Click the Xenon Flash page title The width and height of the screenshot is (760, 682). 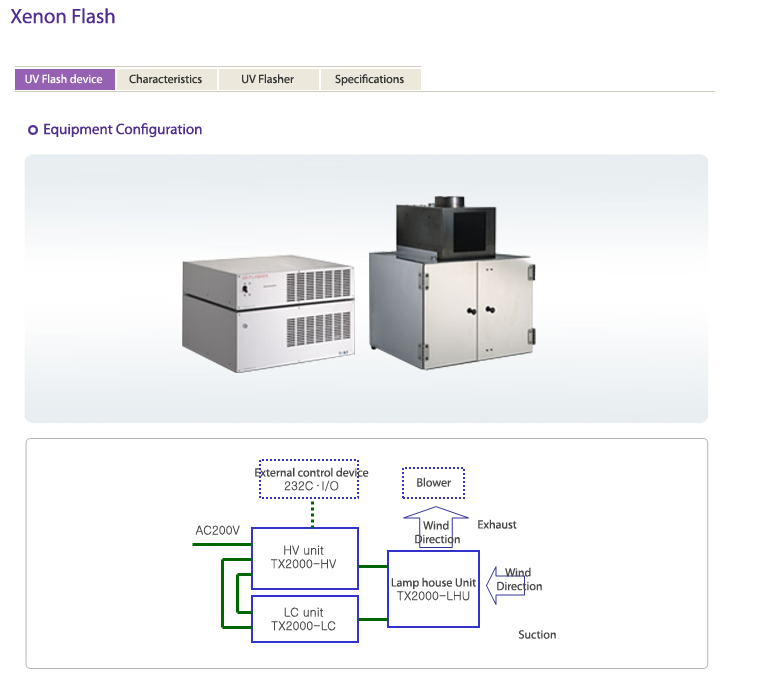pos(63,16)
